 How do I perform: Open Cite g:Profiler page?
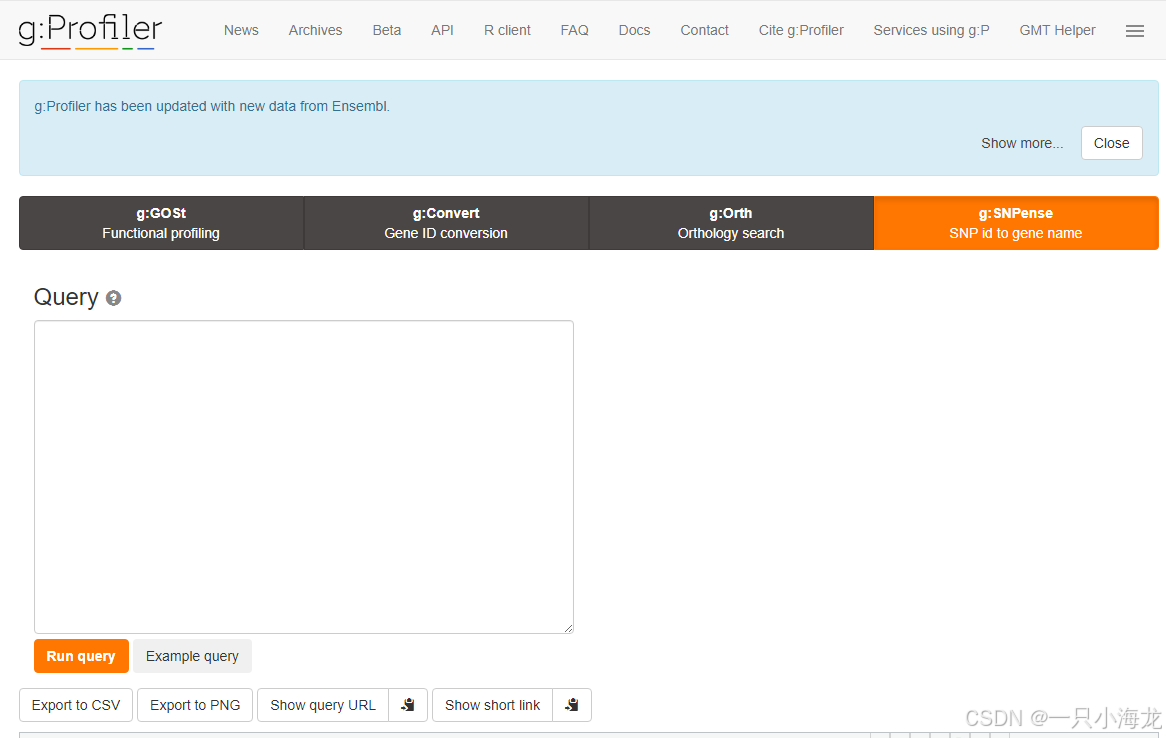[x=801, y=31]
